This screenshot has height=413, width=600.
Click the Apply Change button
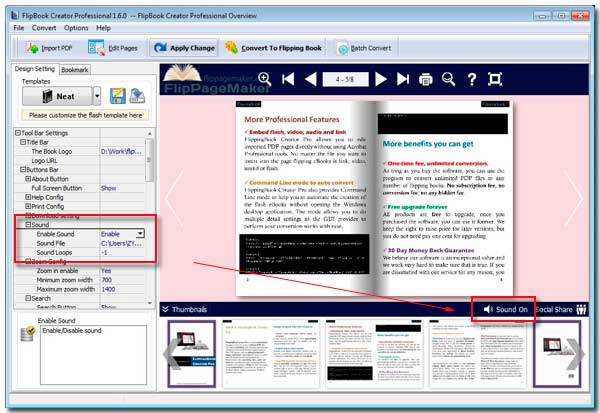[x=184, y=48]
